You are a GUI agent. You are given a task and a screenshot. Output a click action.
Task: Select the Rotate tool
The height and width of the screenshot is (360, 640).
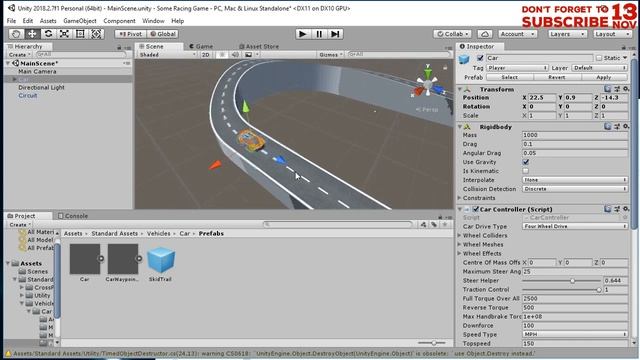click(x=48, y=34)
